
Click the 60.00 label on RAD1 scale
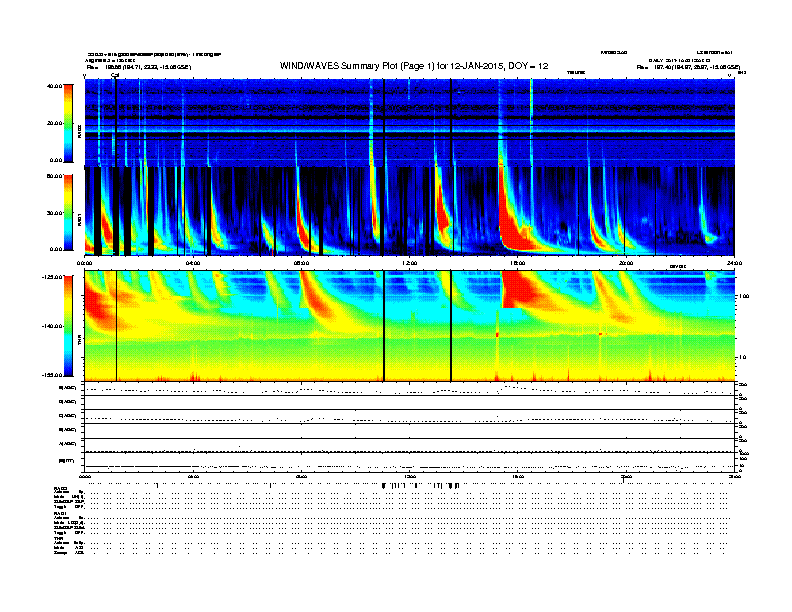point(54,176)
